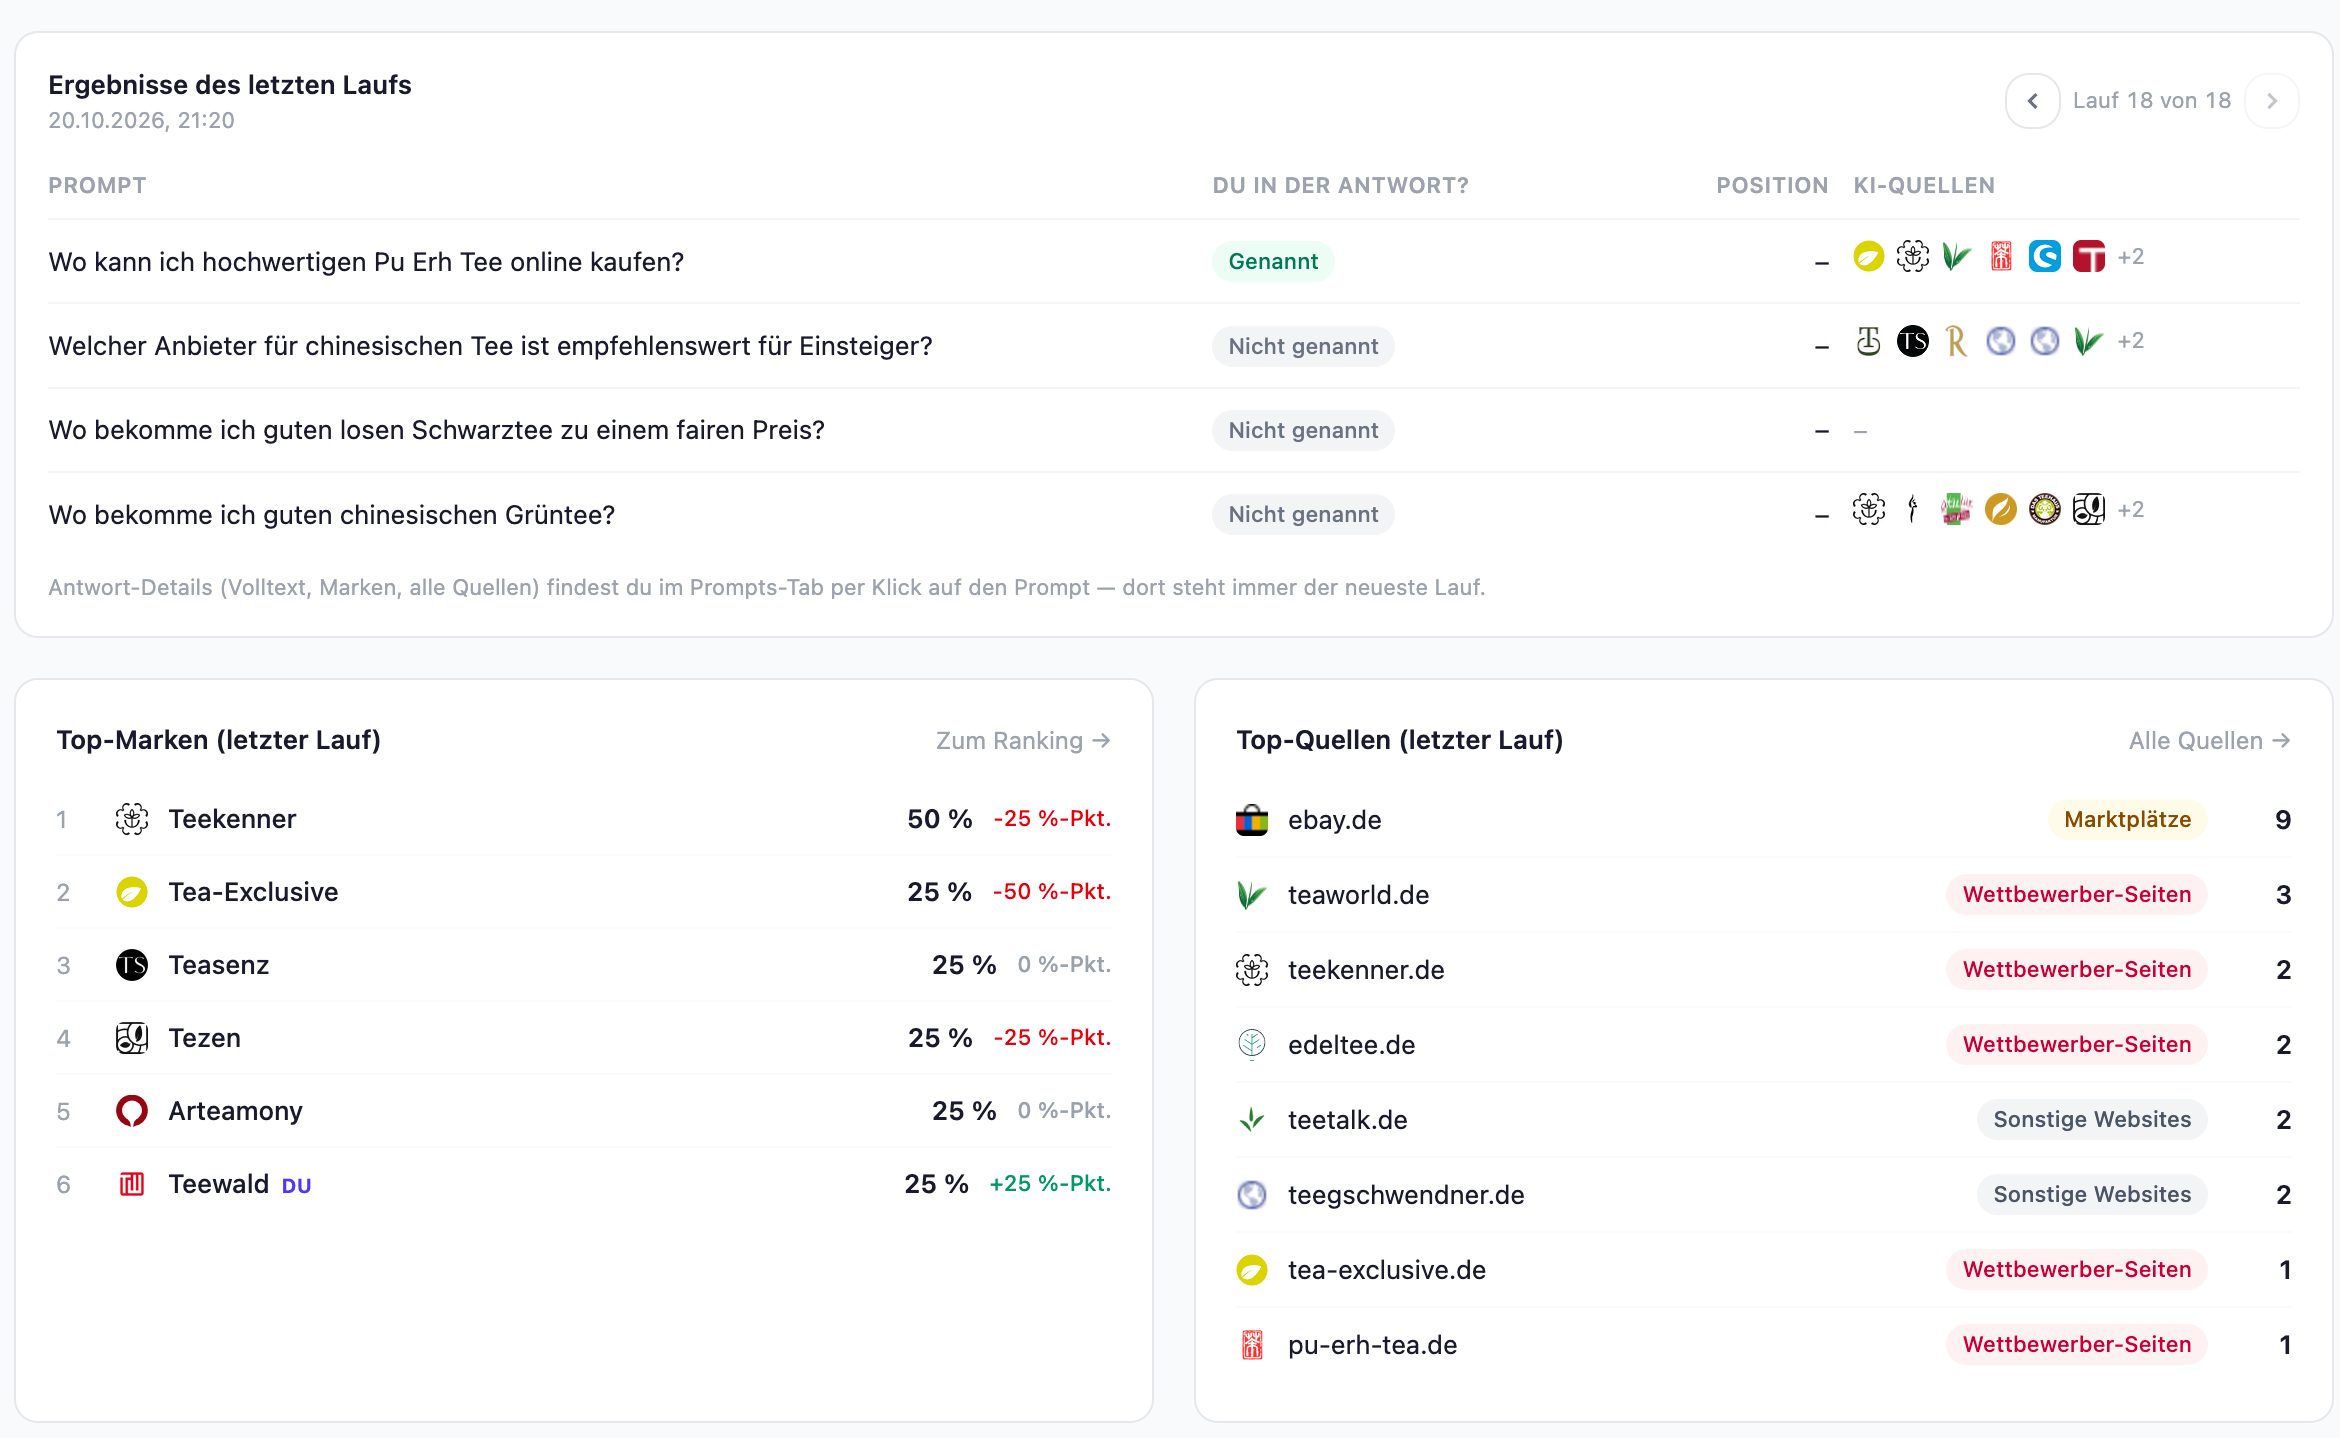
Task: Click the ebay.de source name
Action: click(x=1334, y=820)
